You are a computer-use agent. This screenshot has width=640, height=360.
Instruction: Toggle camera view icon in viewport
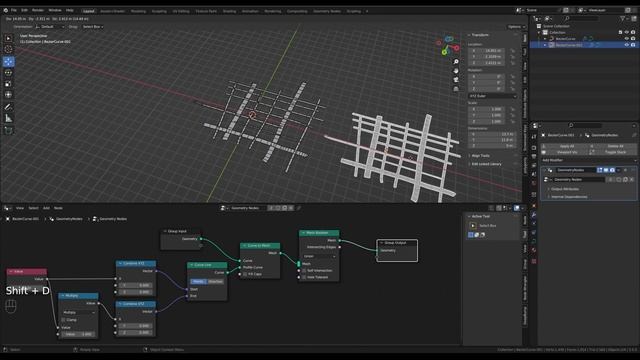click(456, 80)
